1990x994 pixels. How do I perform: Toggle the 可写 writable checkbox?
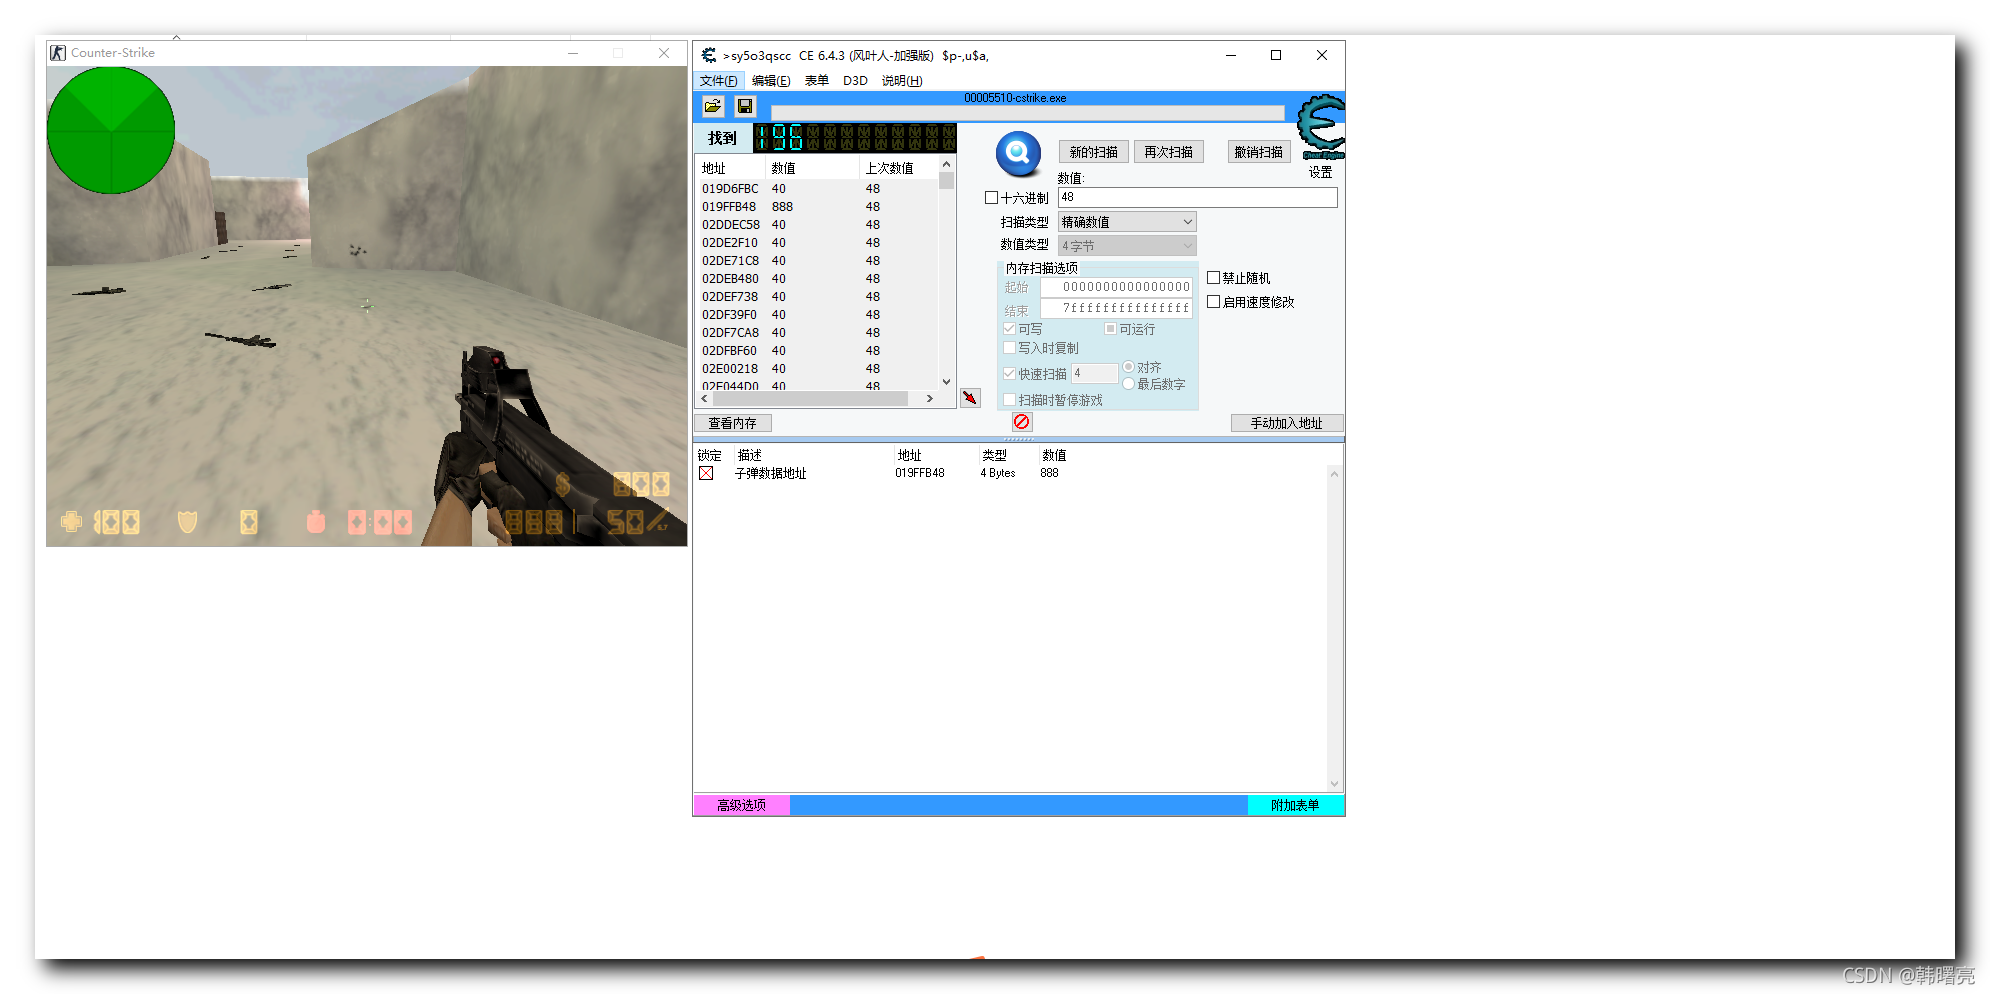[1009, 329]
